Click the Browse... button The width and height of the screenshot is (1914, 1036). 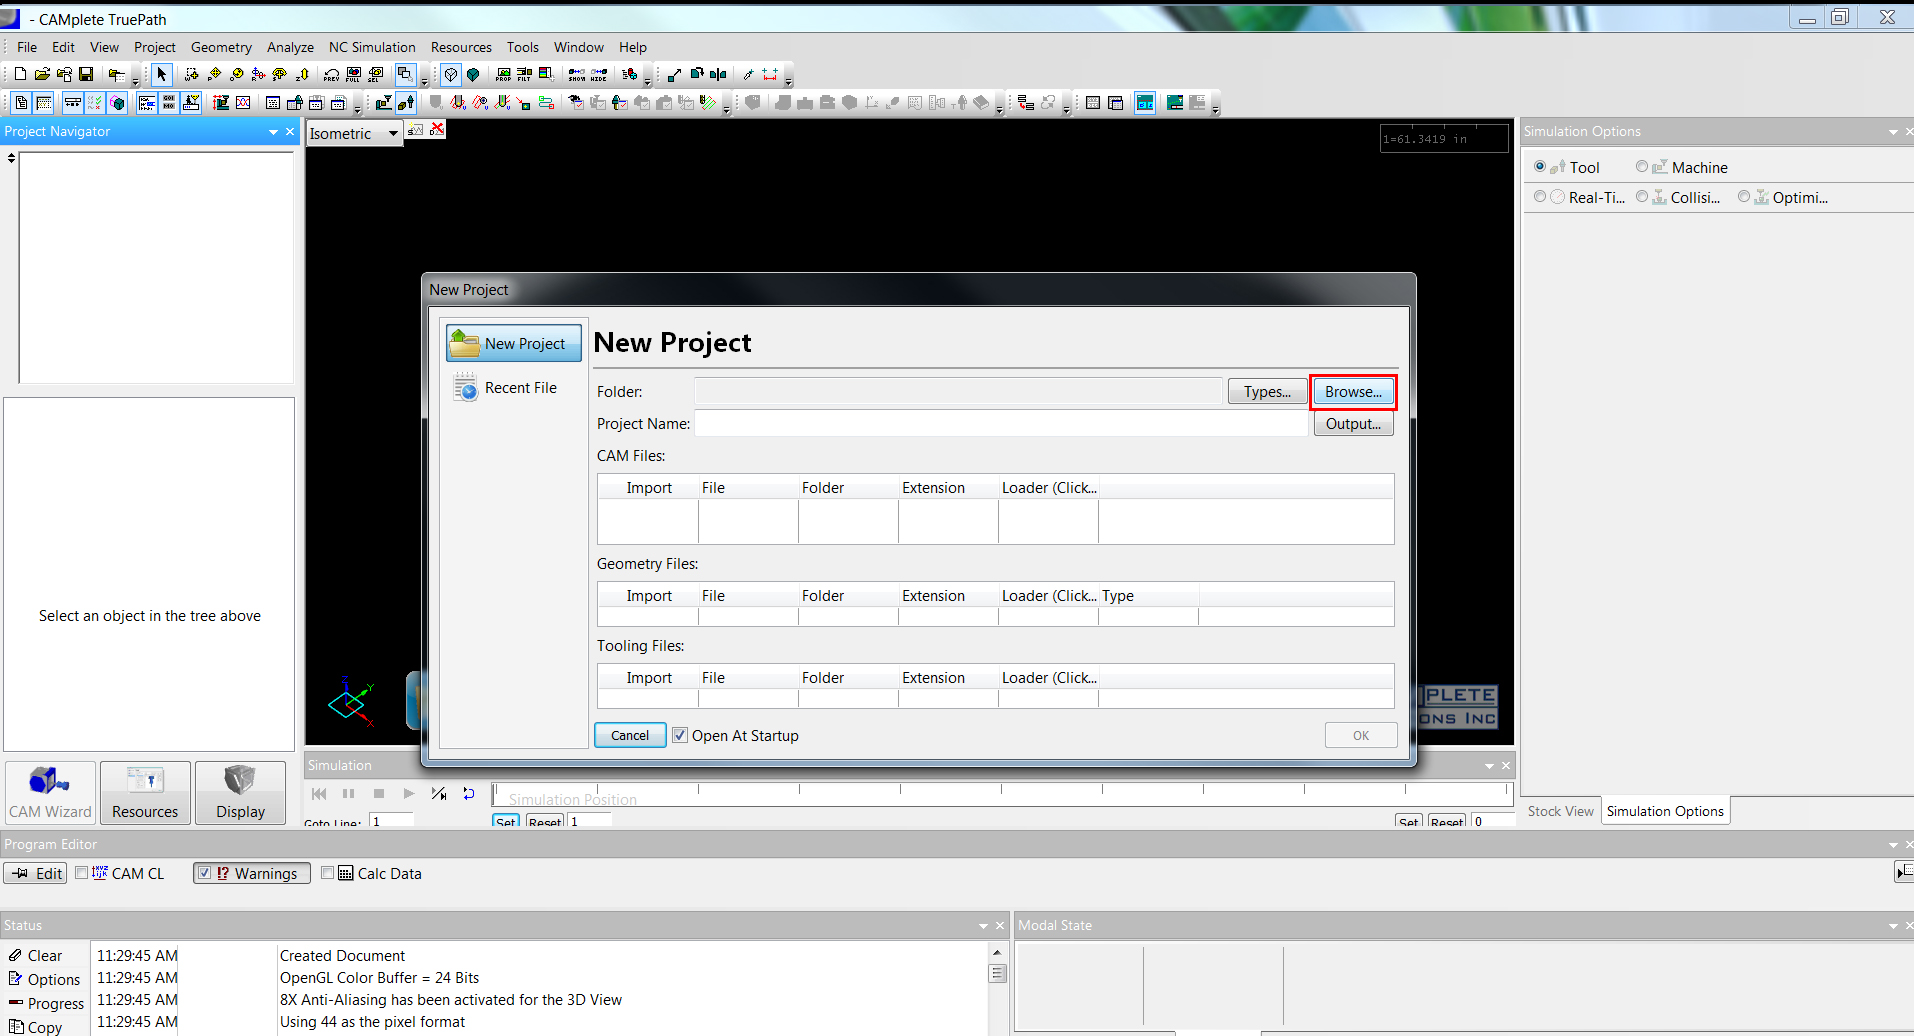pos(1353,392)
